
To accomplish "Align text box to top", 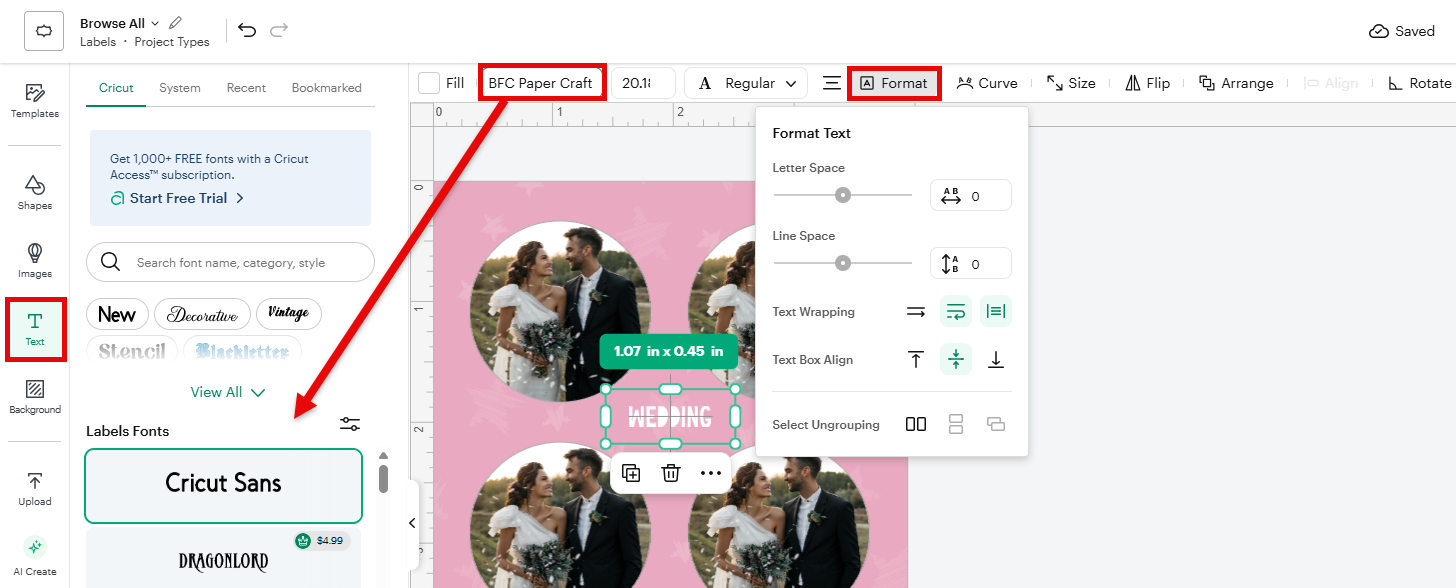I will [x=916, y=360].
